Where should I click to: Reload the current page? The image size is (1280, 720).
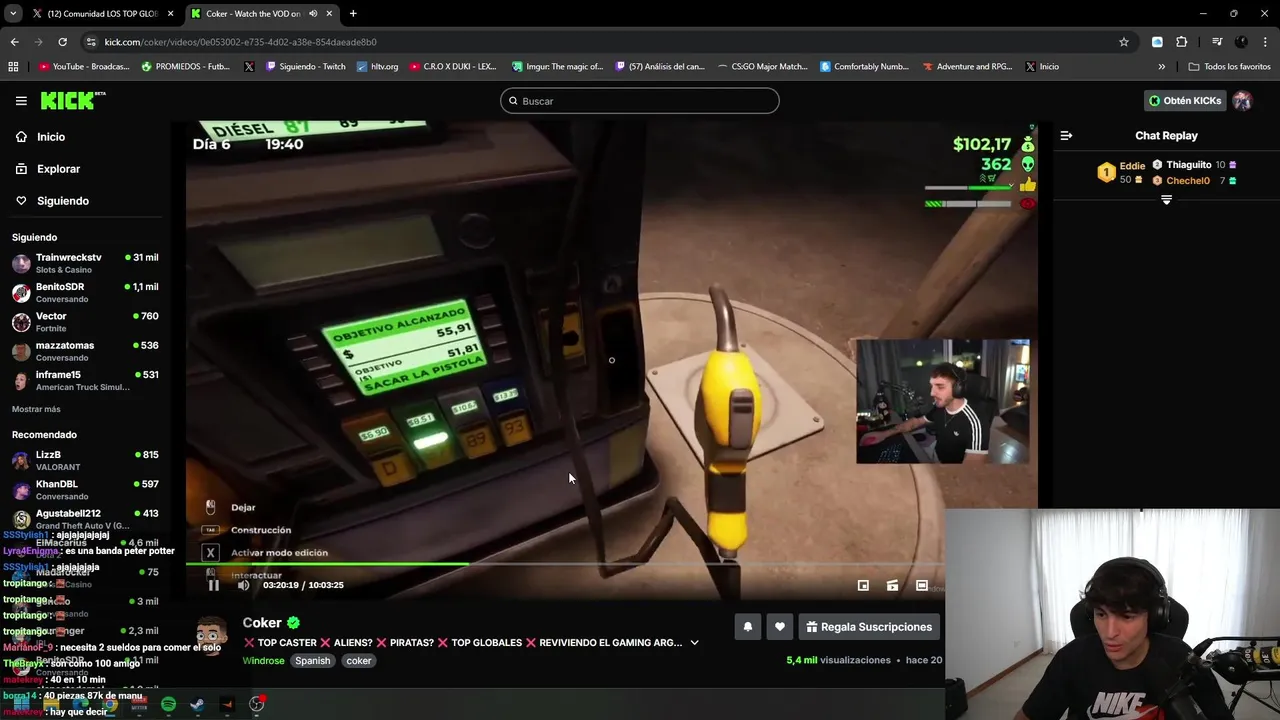tap(62, 42)
